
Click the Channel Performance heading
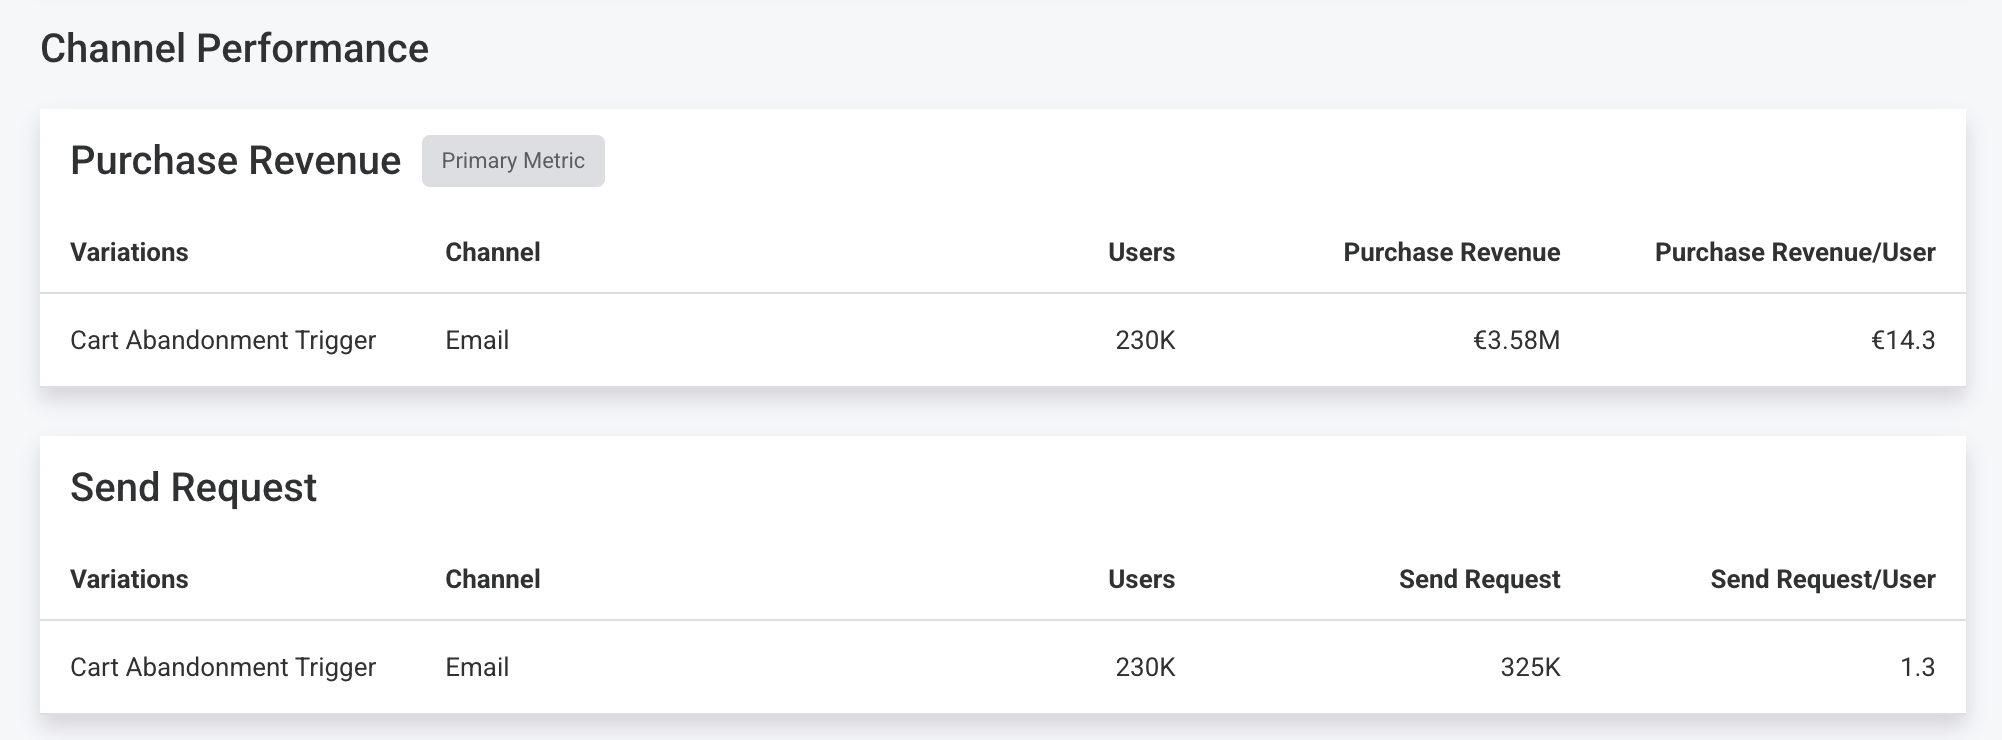(234, 48)
